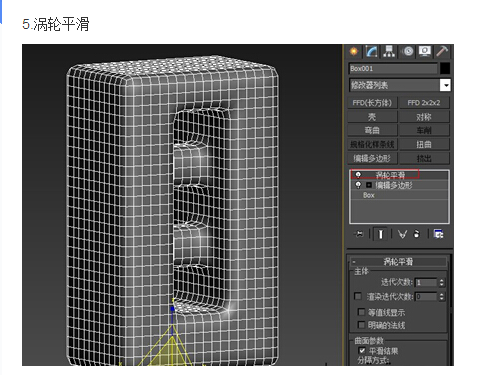
Task: Click the 规格化样条线 modifier button
Action: tap(372, 144)
